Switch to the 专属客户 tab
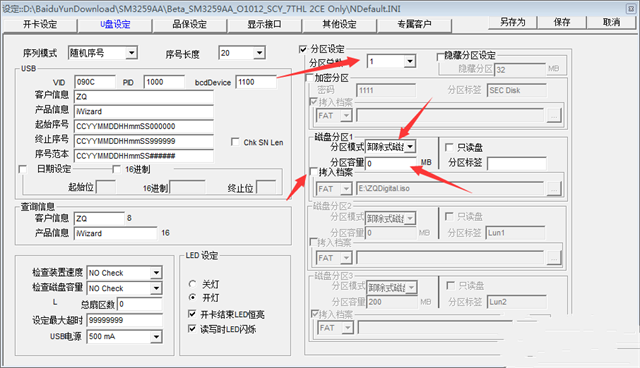640x368 pixels. click(414, 24)
